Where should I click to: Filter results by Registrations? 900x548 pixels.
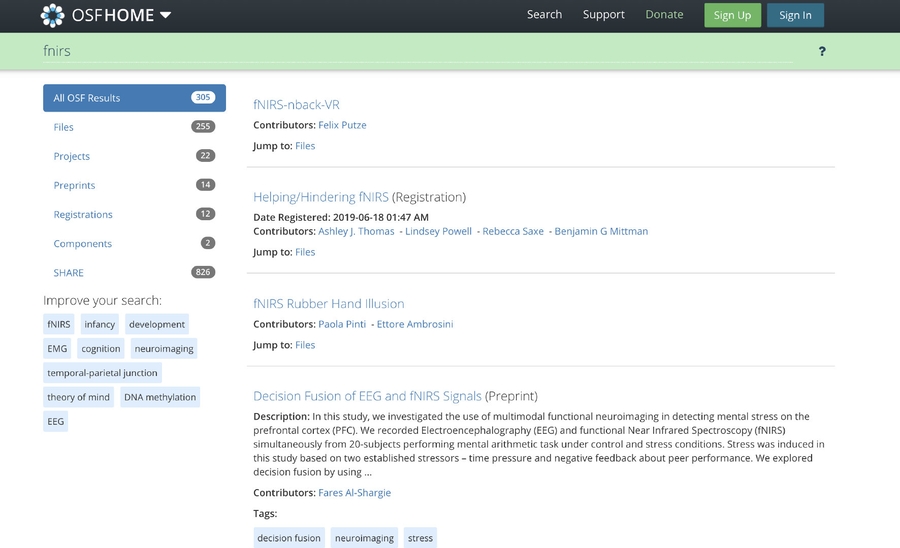coord(83,214)
